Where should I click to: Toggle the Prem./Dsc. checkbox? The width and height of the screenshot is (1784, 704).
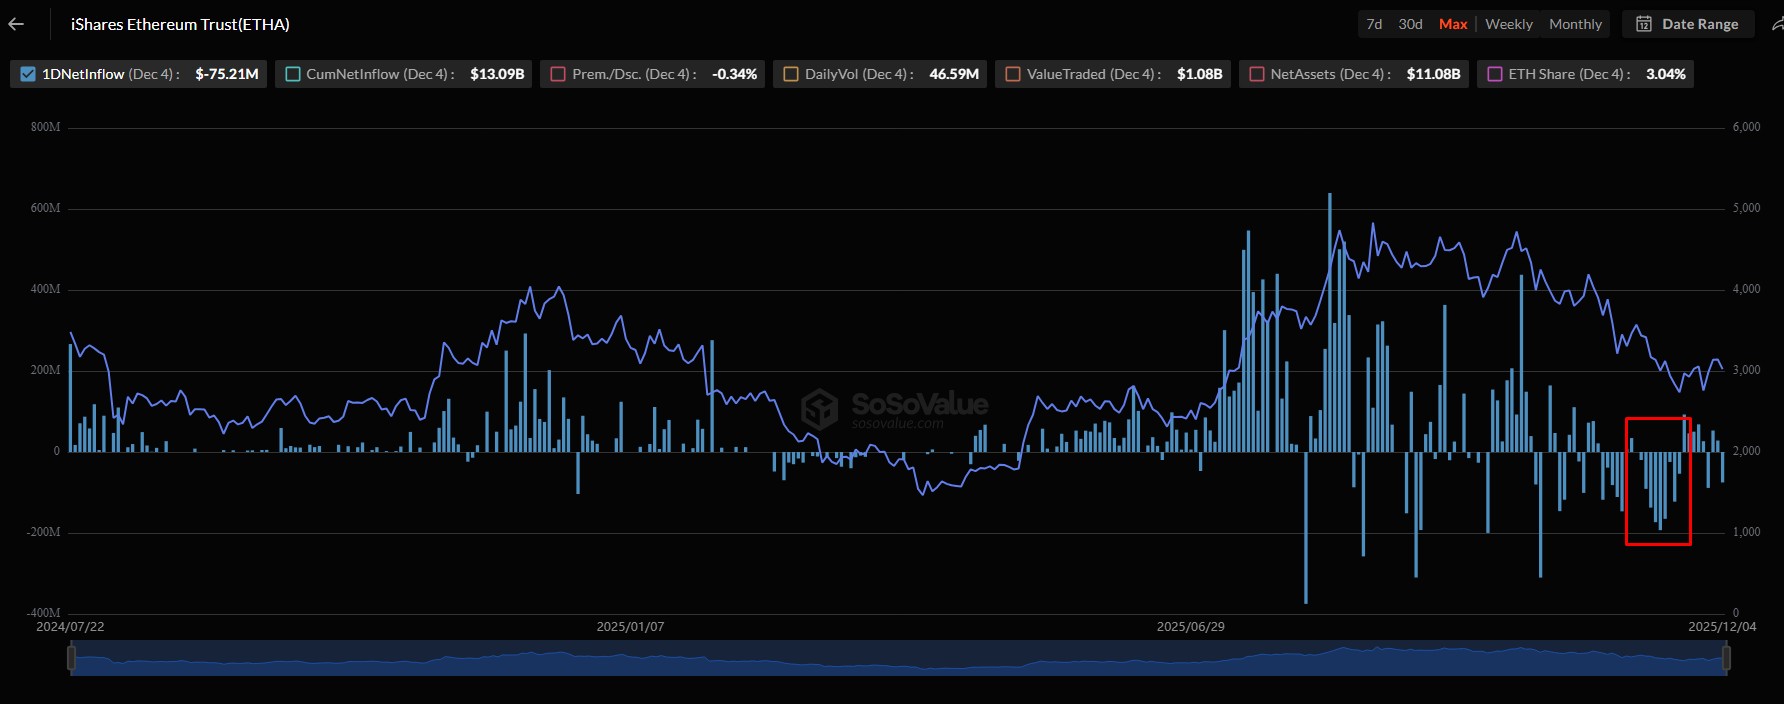pyautogui.click(x=558, y=74)
